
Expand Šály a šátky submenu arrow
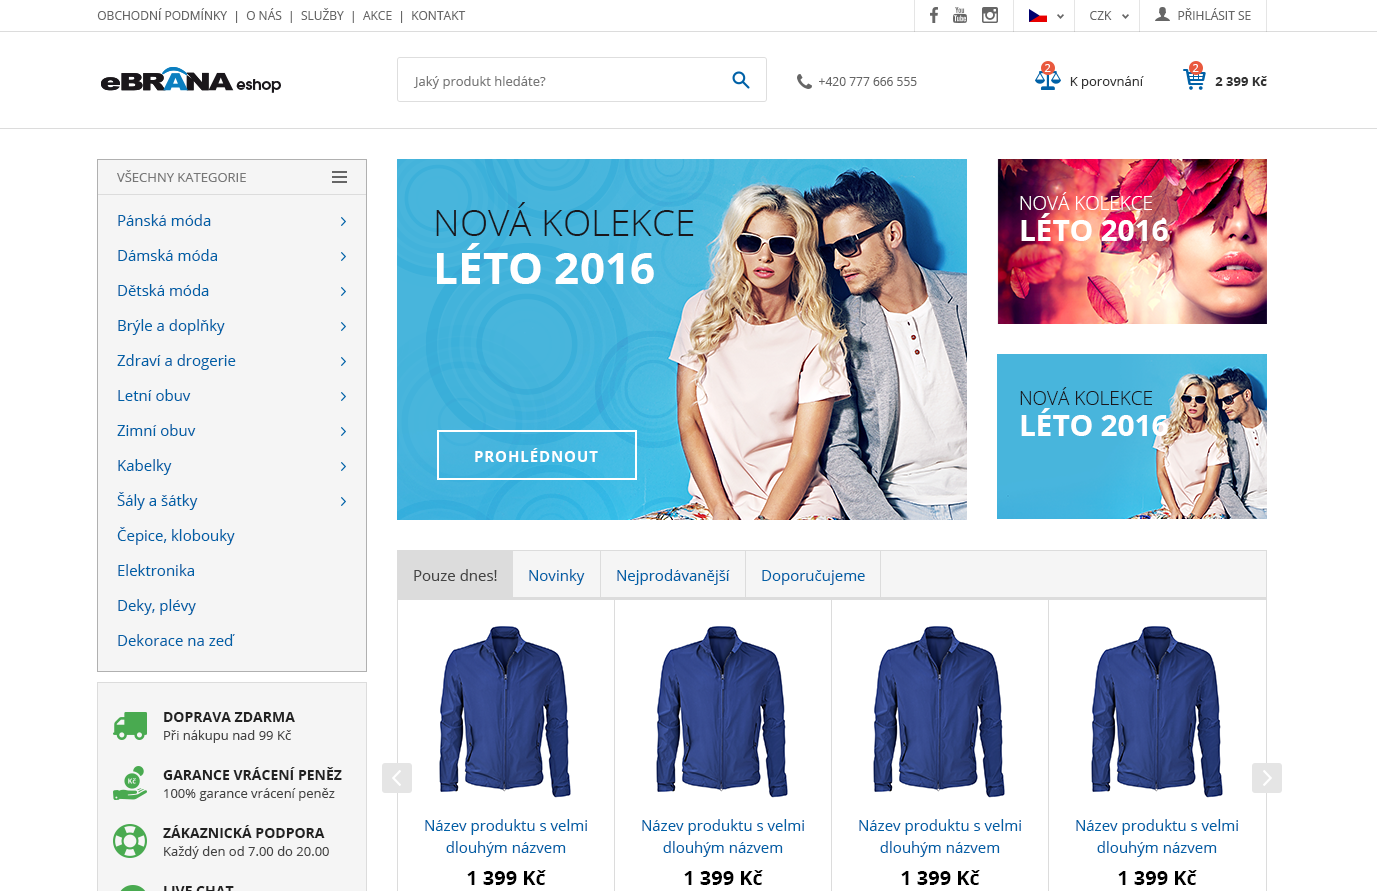click(343, 501)
